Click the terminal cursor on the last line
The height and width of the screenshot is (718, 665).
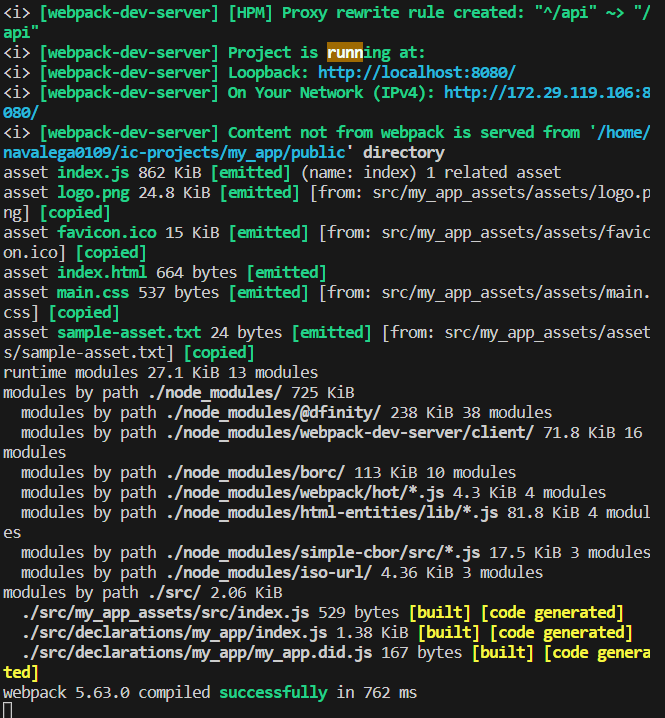pyautogui.click(x=8, y=710)
